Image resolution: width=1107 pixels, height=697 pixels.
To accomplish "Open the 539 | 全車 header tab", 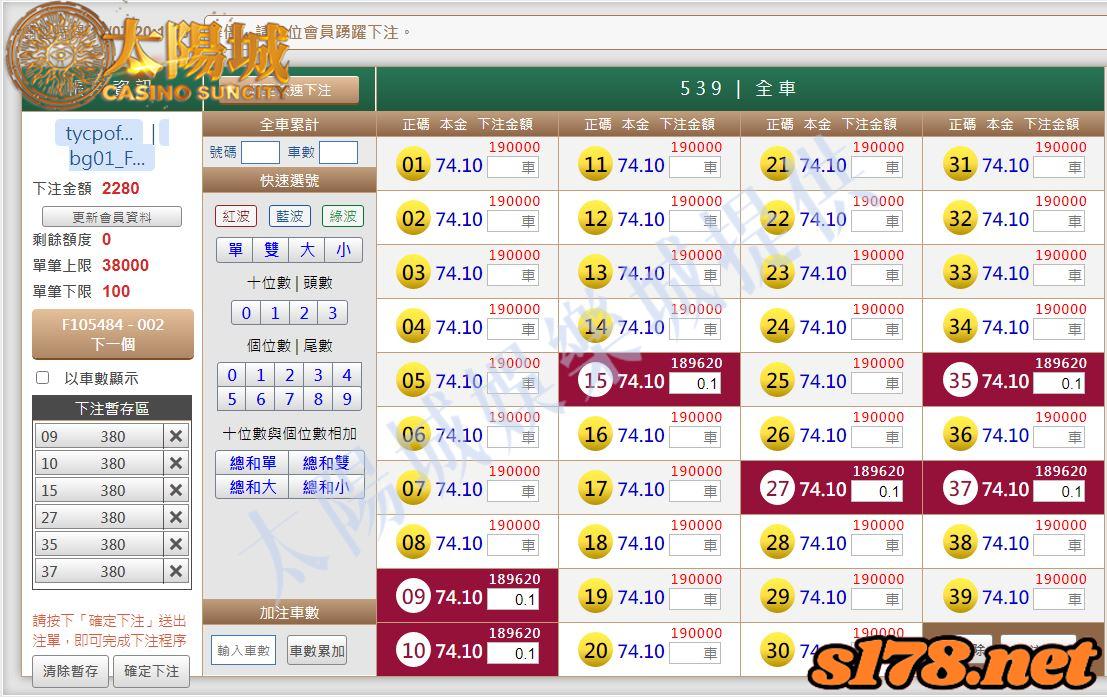I will coord(739,88).
